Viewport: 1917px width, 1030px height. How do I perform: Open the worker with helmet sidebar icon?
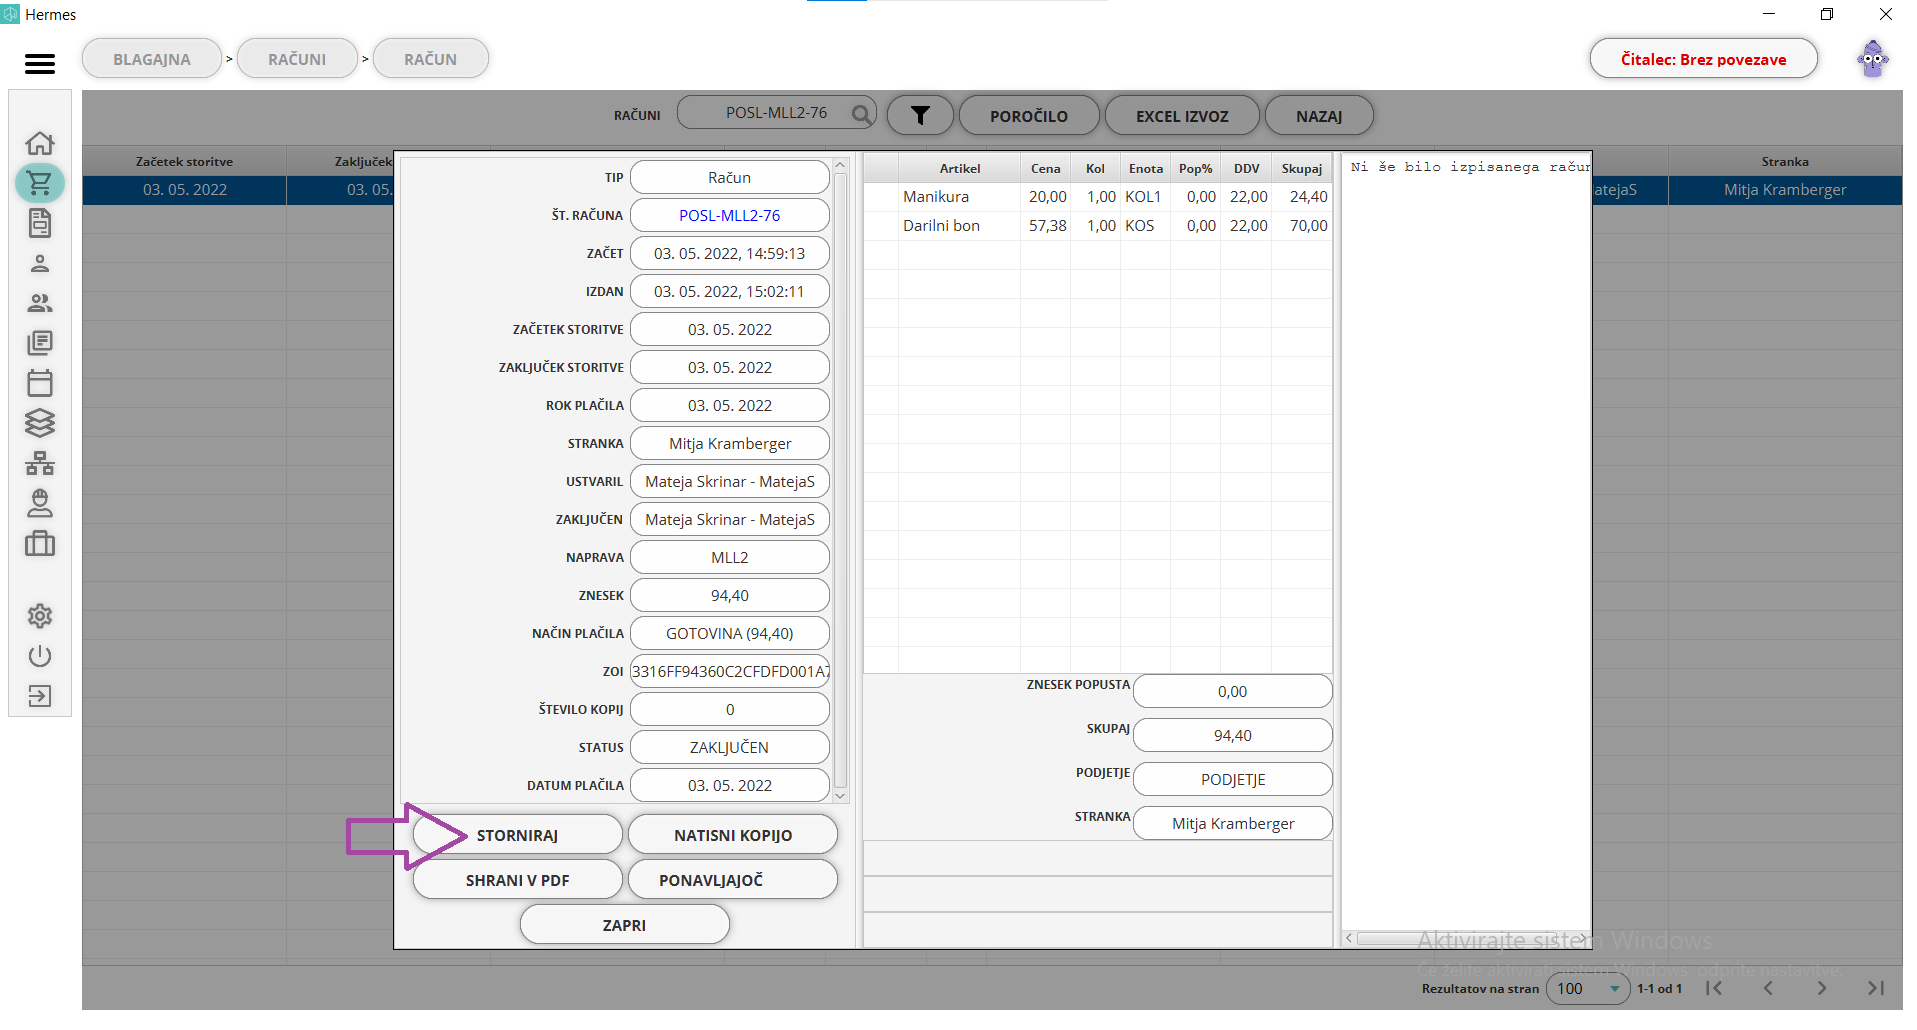pos(40,503)
